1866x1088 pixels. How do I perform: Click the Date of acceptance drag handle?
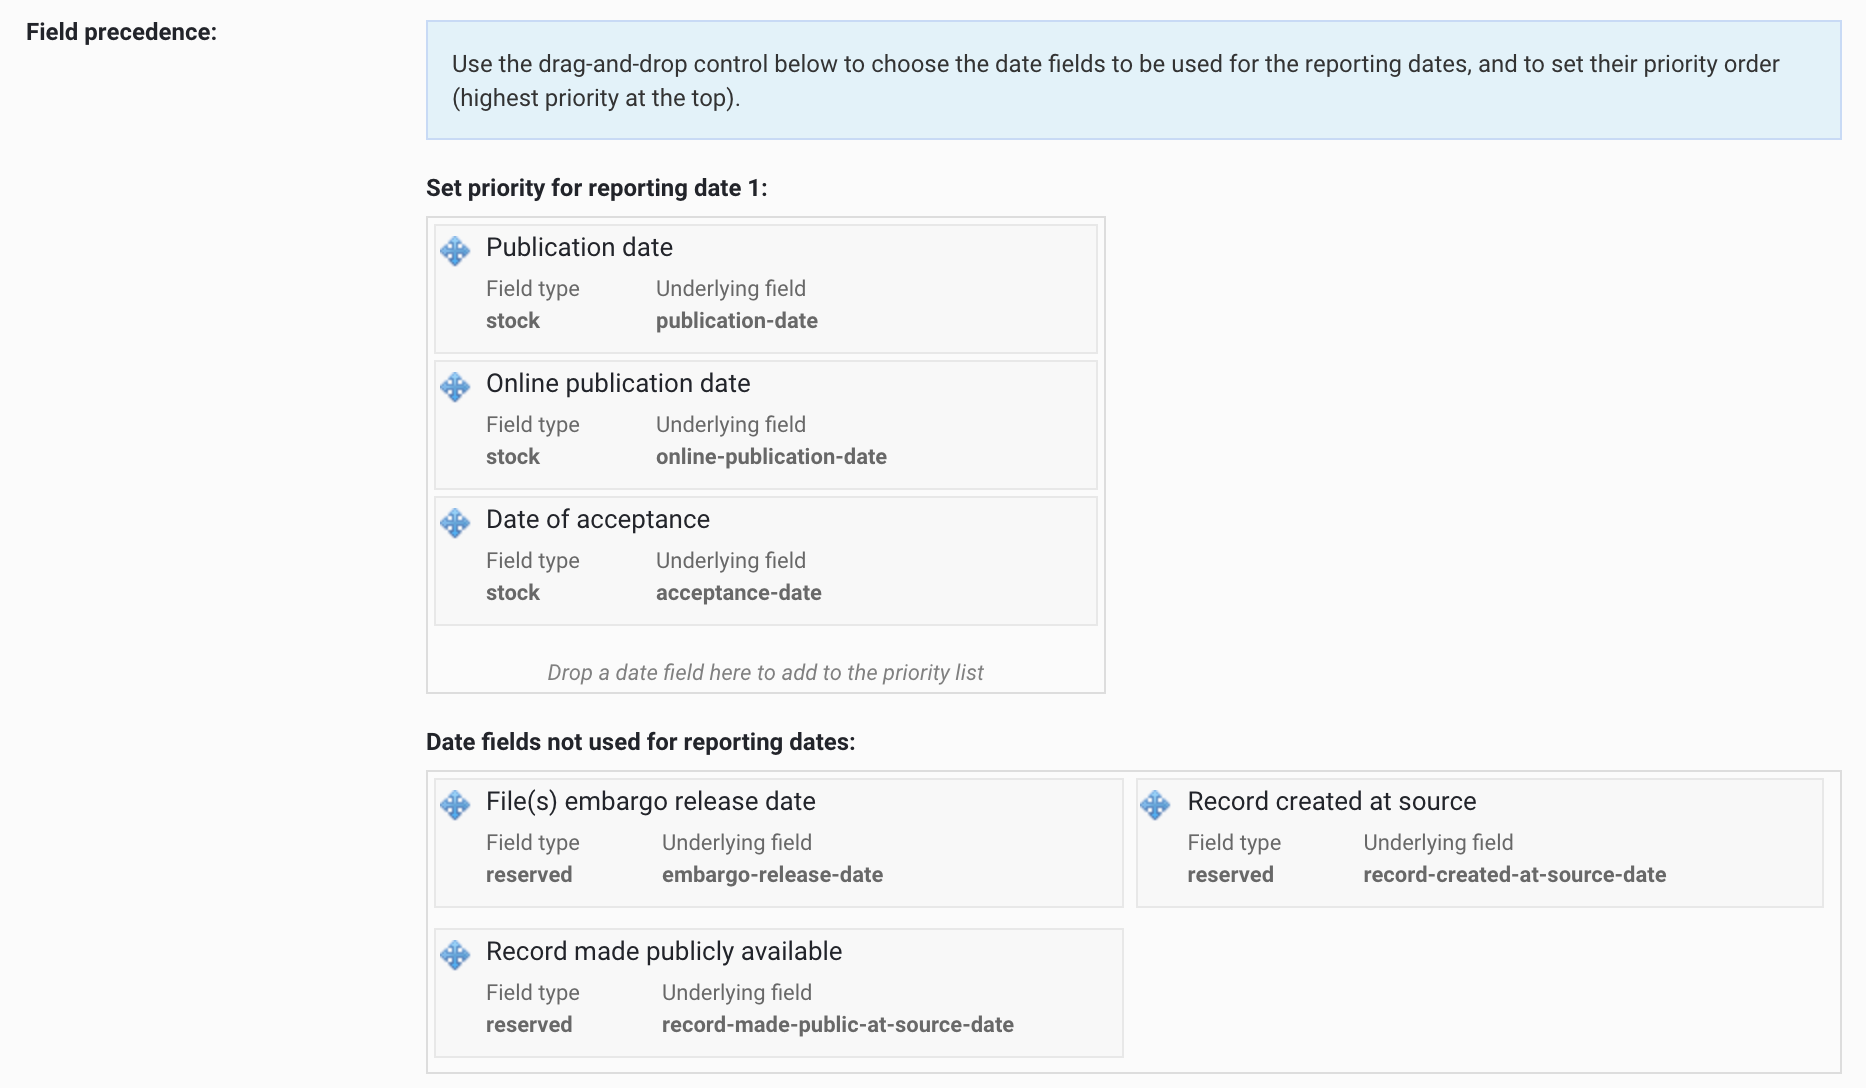coord(455,522)
